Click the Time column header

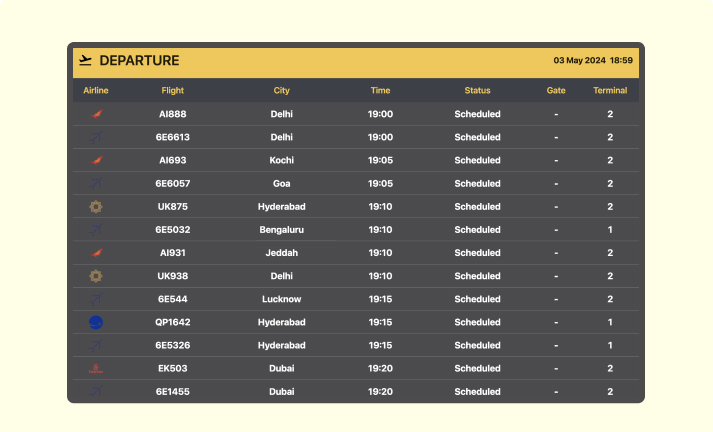381,90
